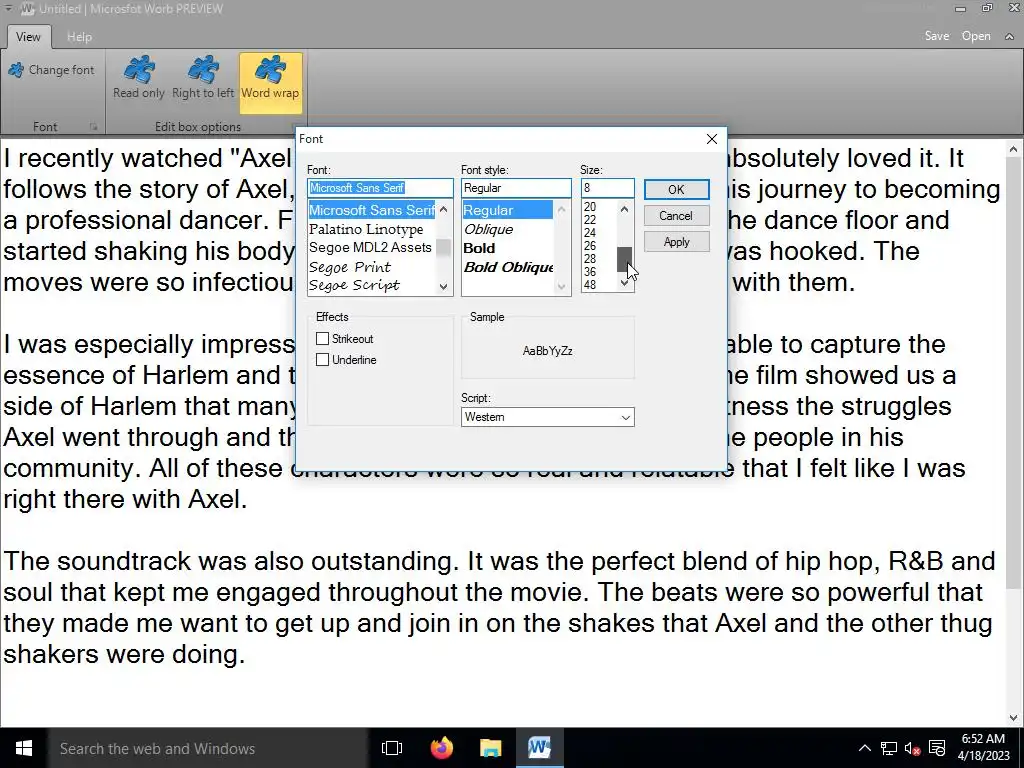This screenshot has height=768, width=1024.
Task: Click the Size input field
Action: pos(607,188)
